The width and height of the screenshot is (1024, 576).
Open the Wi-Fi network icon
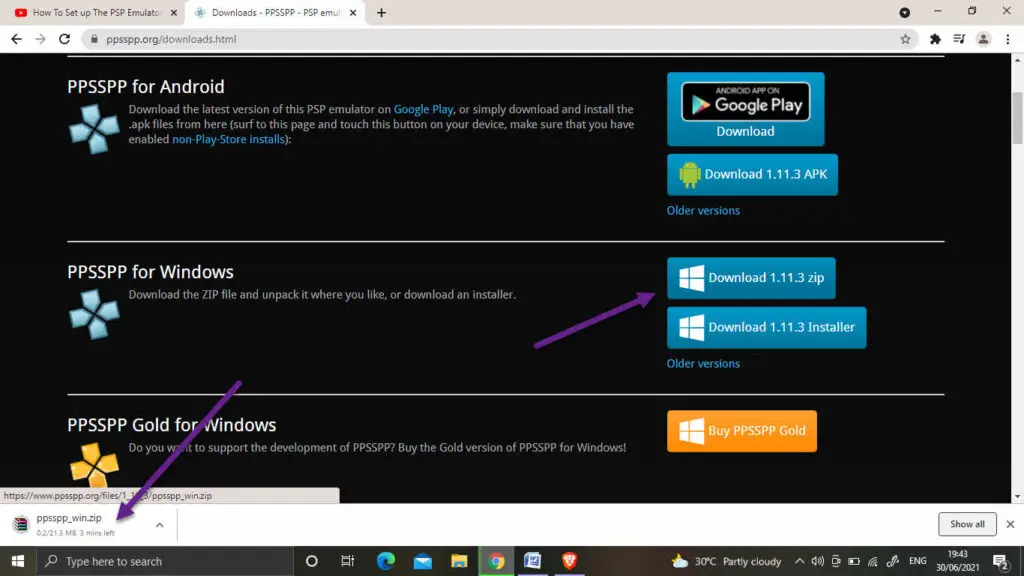click(x=872, y=561)
